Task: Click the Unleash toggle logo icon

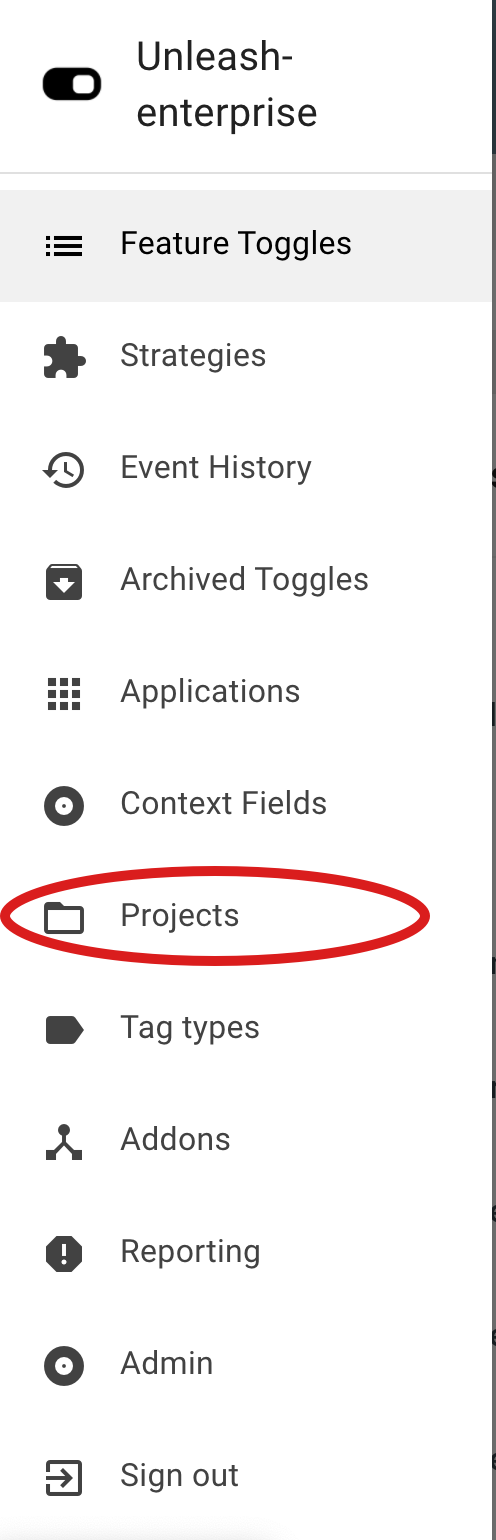Action: [x=72, y=85]
